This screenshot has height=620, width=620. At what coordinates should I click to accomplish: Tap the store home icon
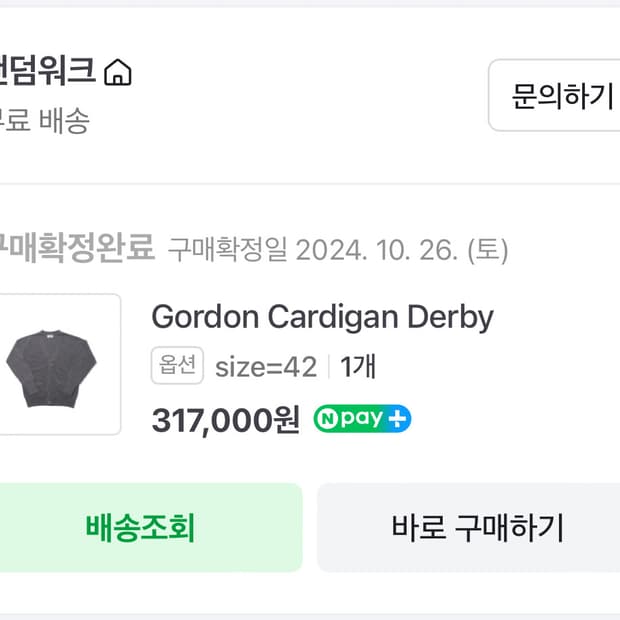118,73
